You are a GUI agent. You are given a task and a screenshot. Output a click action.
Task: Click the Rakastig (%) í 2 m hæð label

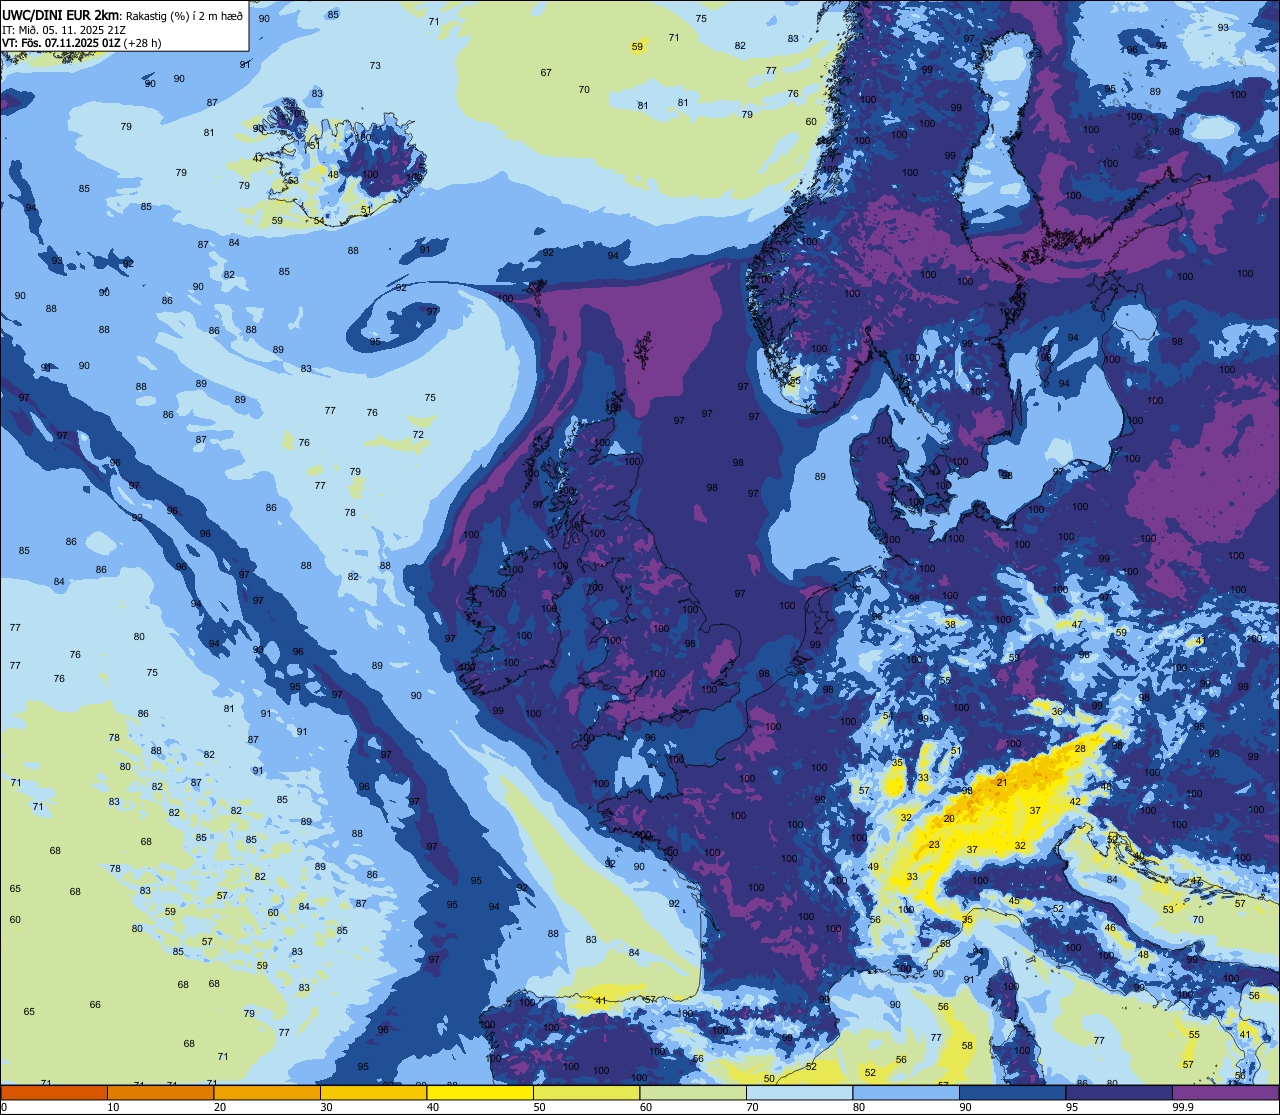click(x=184, y=15)
